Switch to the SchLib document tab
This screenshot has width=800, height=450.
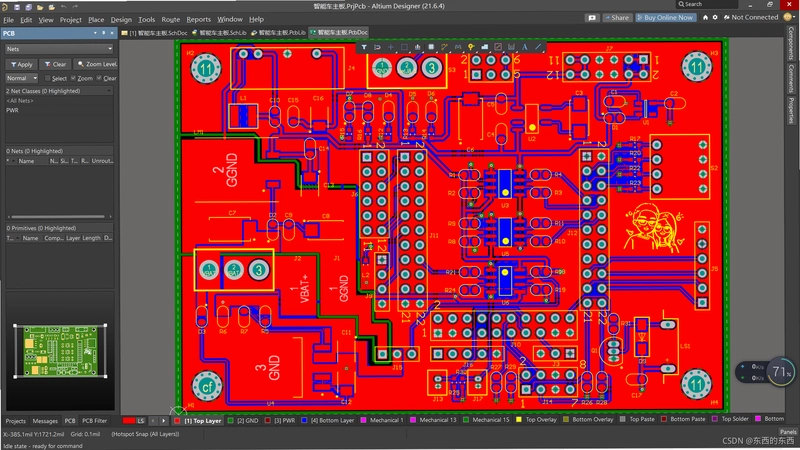219,33
